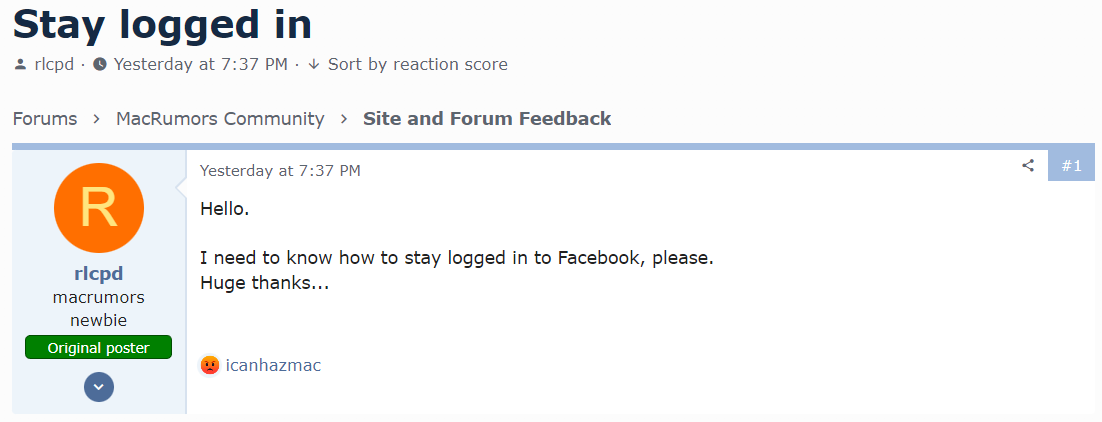Click the chevron after MacRumors Community breadcrumb
The width and height of the screenshot is (1102, 422).
point(344,119)
